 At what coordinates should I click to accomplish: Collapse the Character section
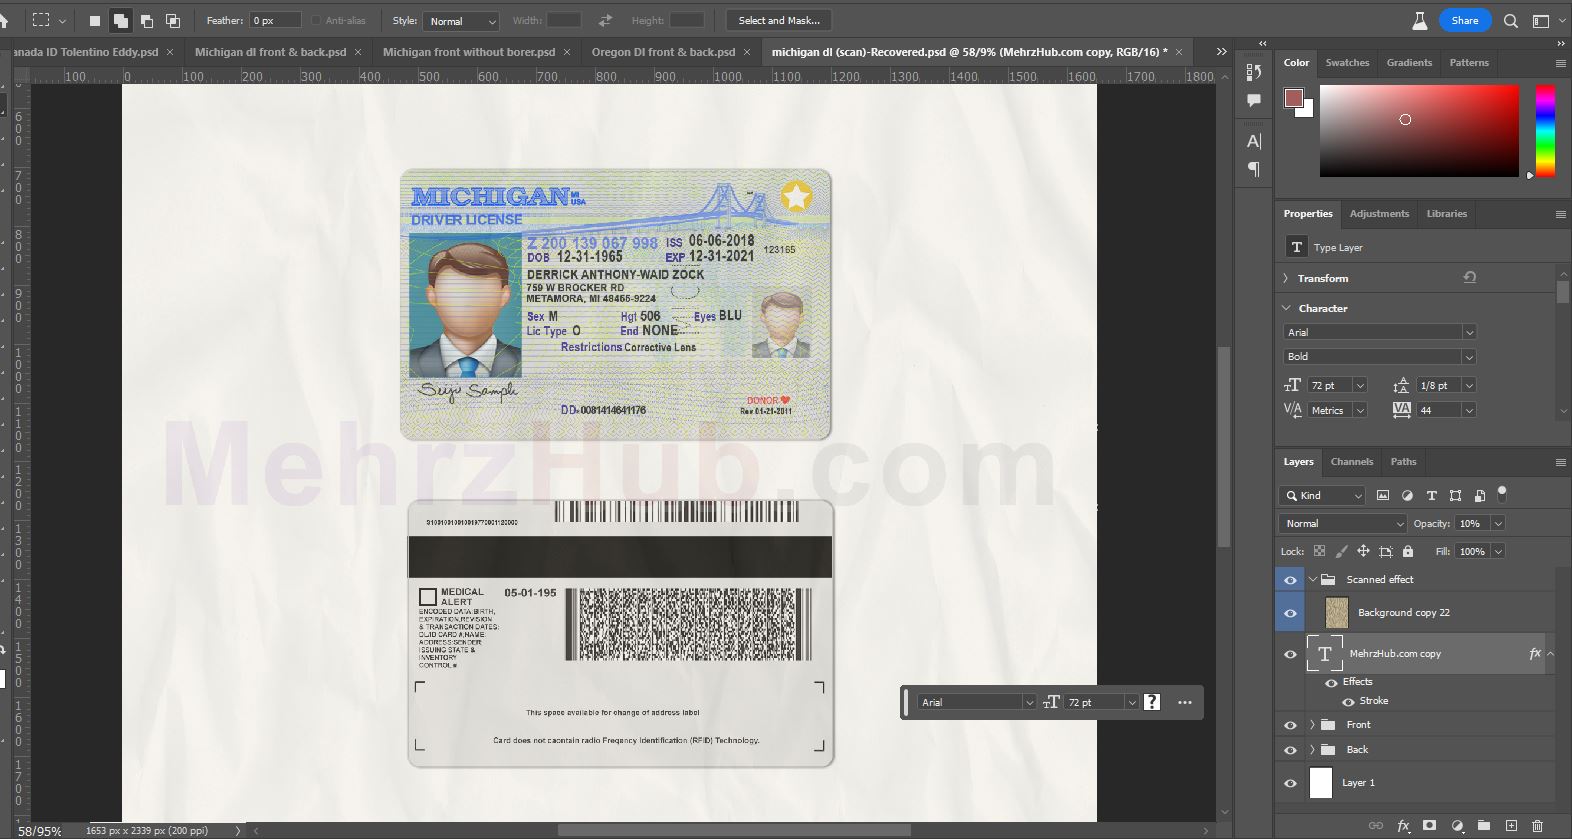coord(1286,308)
